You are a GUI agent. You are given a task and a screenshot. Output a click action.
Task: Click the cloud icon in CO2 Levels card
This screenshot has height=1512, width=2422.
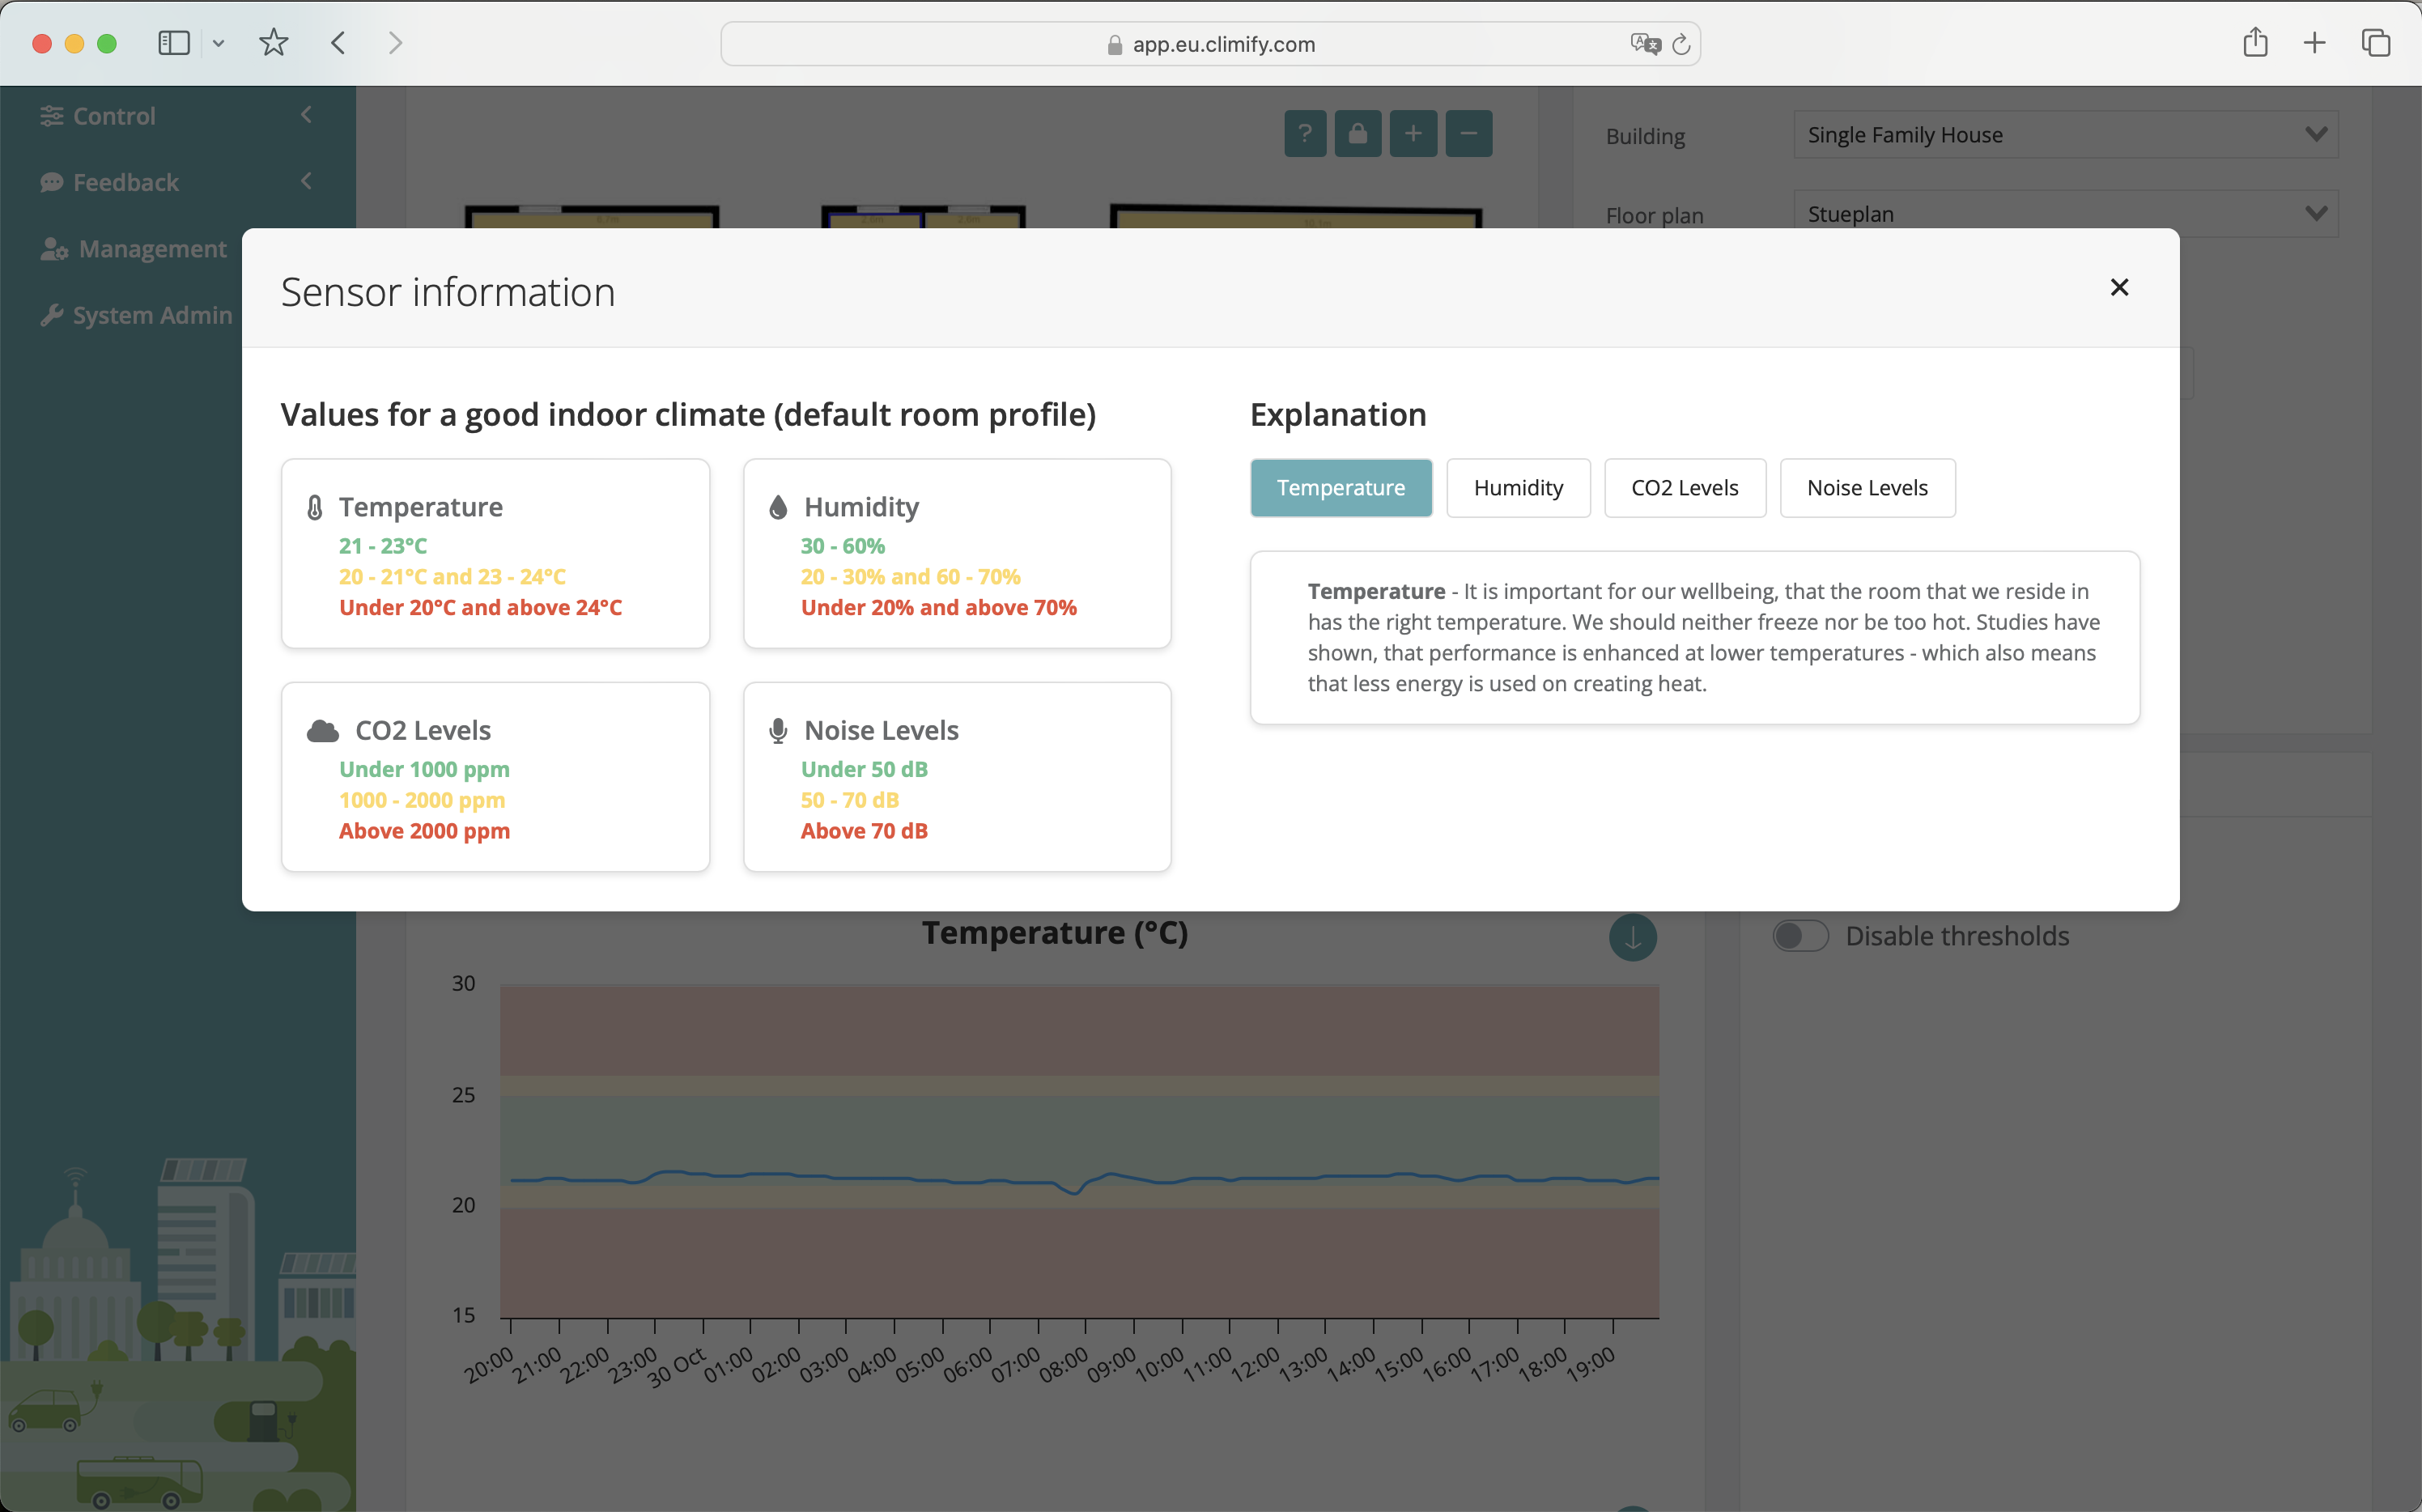(322, 731)
